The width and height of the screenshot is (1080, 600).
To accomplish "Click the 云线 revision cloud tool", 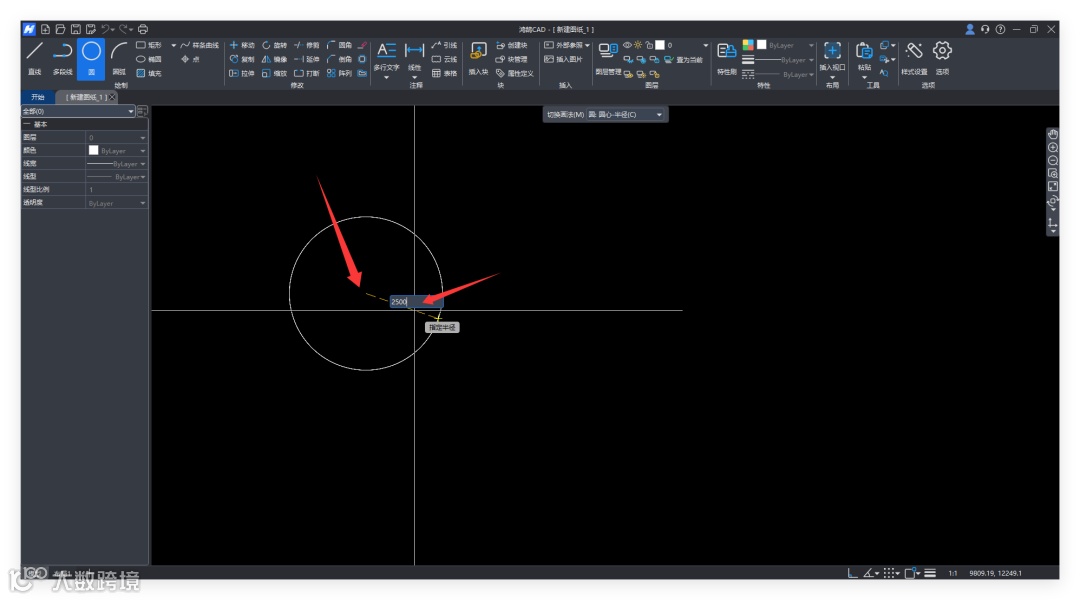I will pyautogui.click(x=444, y=59).
